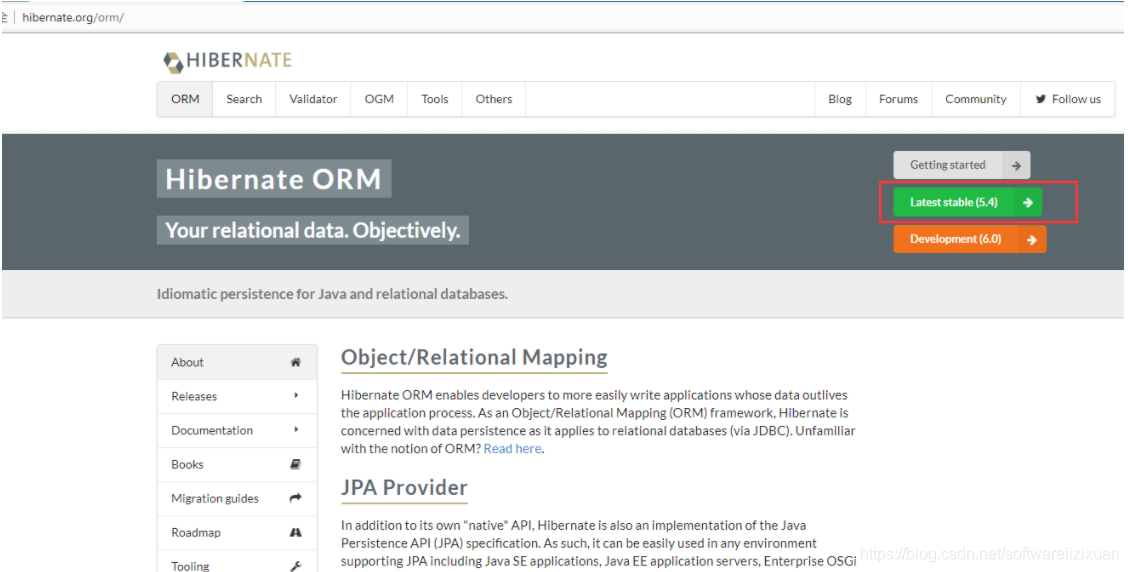Viewport: 1128px width, 572px height.
Task: Visit the Blog link
Action: click(x=840, y=99)
